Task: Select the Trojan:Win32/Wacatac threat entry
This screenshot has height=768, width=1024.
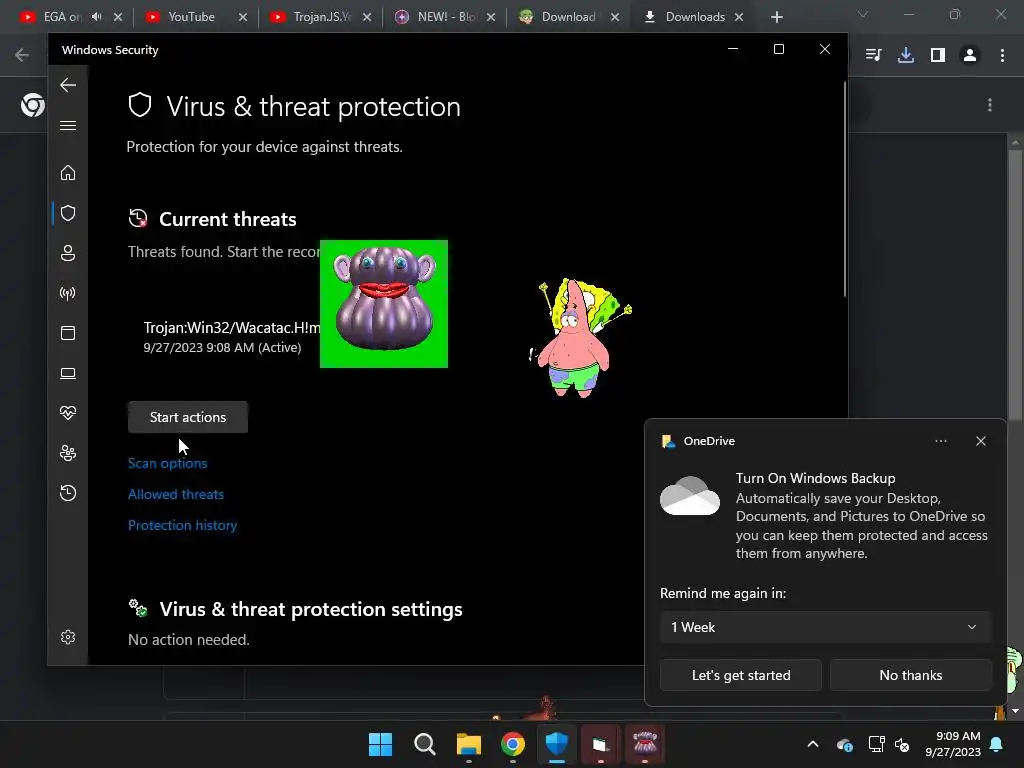Action: coord(232,337)
